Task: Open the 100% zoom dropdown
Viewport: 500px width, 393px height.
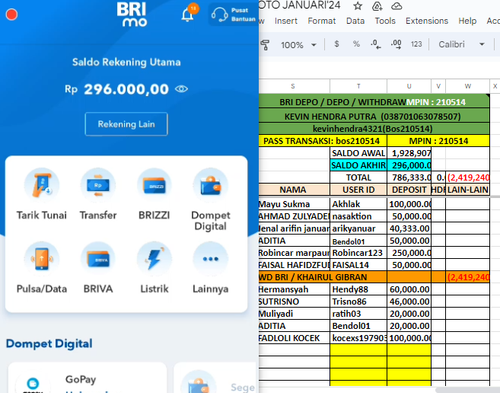Action: tap(298, 45)
